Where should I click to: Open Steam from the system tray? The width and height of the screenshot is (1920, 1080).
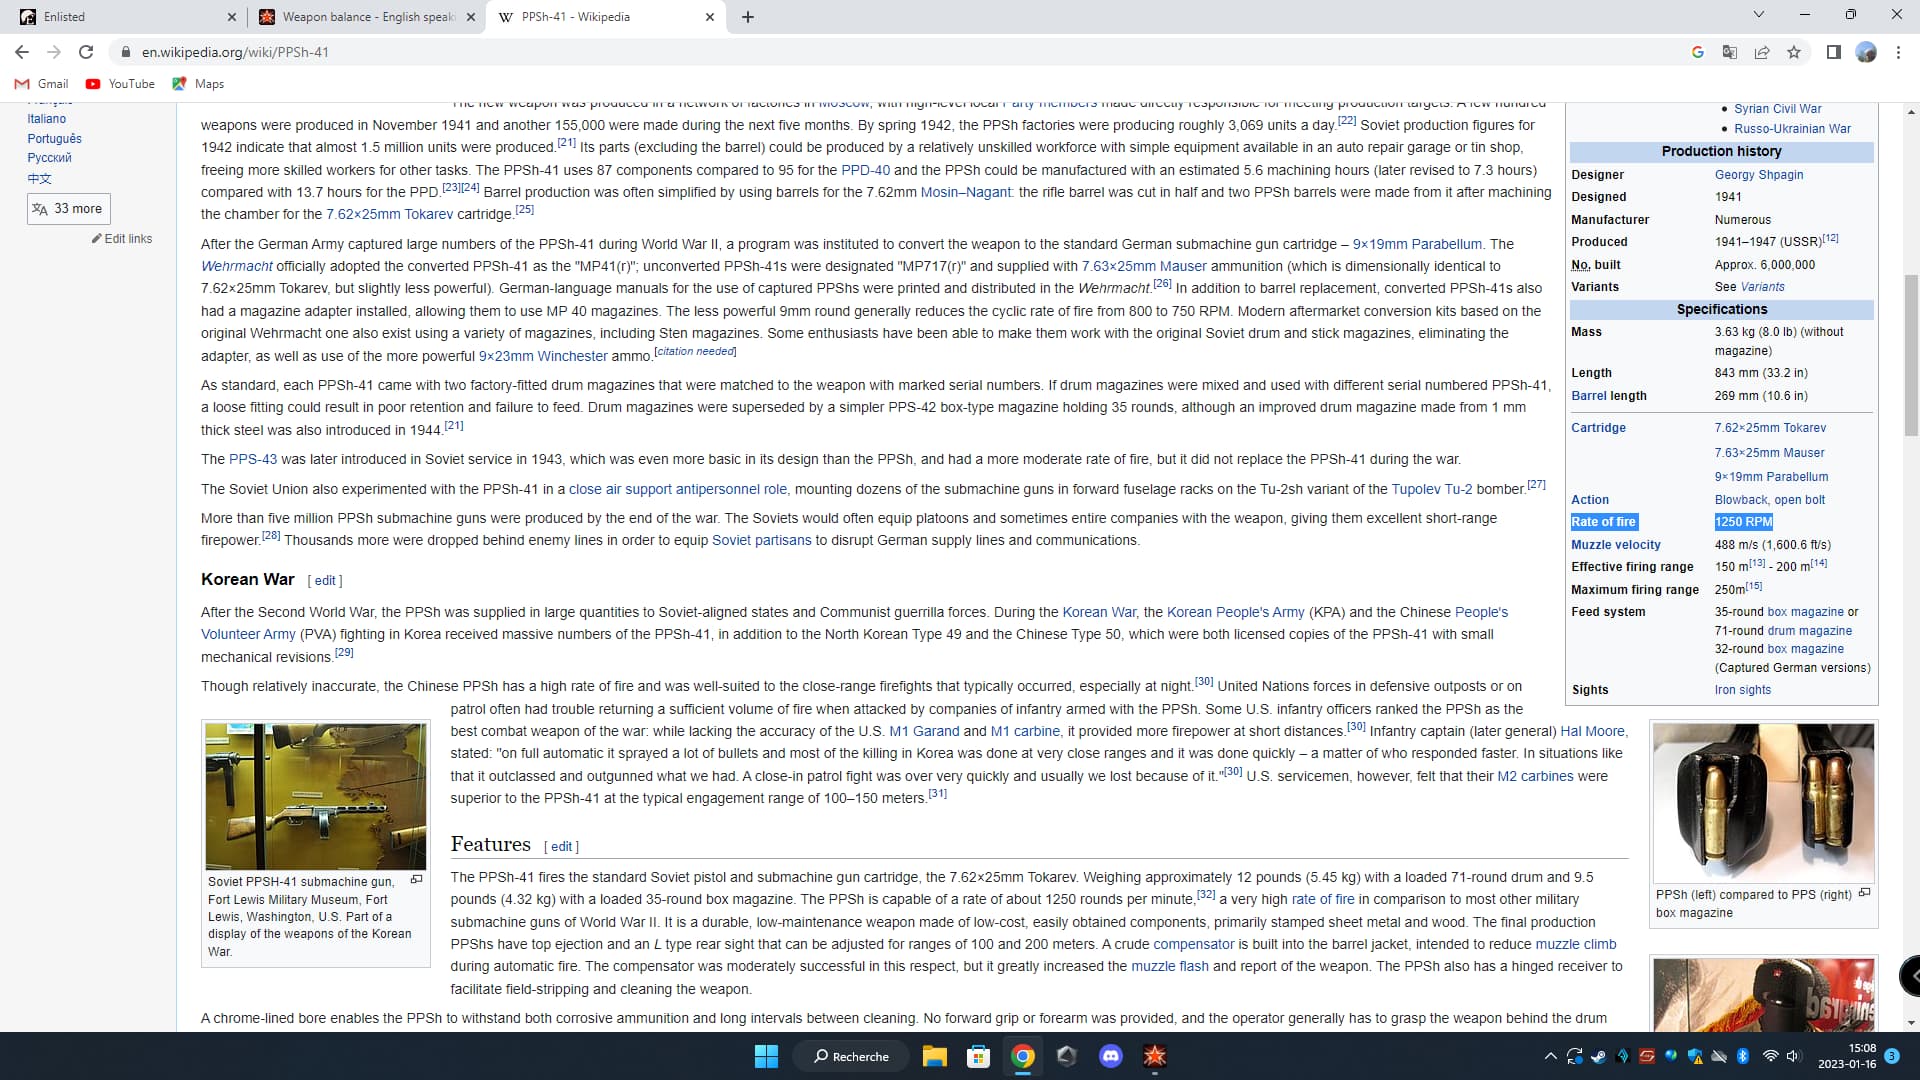tap(1598, 1056)
